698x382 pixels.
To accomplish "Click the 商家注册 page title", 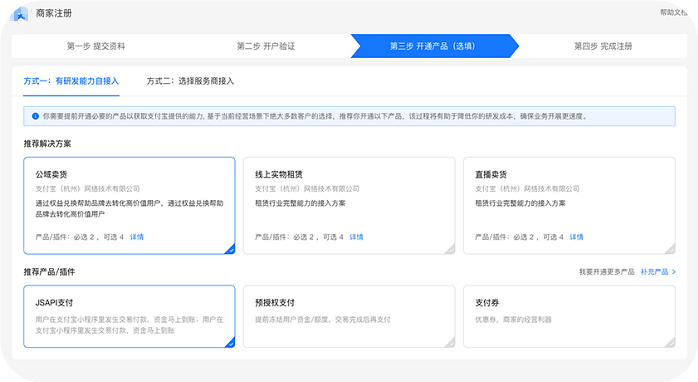I will pyautogui.click(x=54, y=13).
